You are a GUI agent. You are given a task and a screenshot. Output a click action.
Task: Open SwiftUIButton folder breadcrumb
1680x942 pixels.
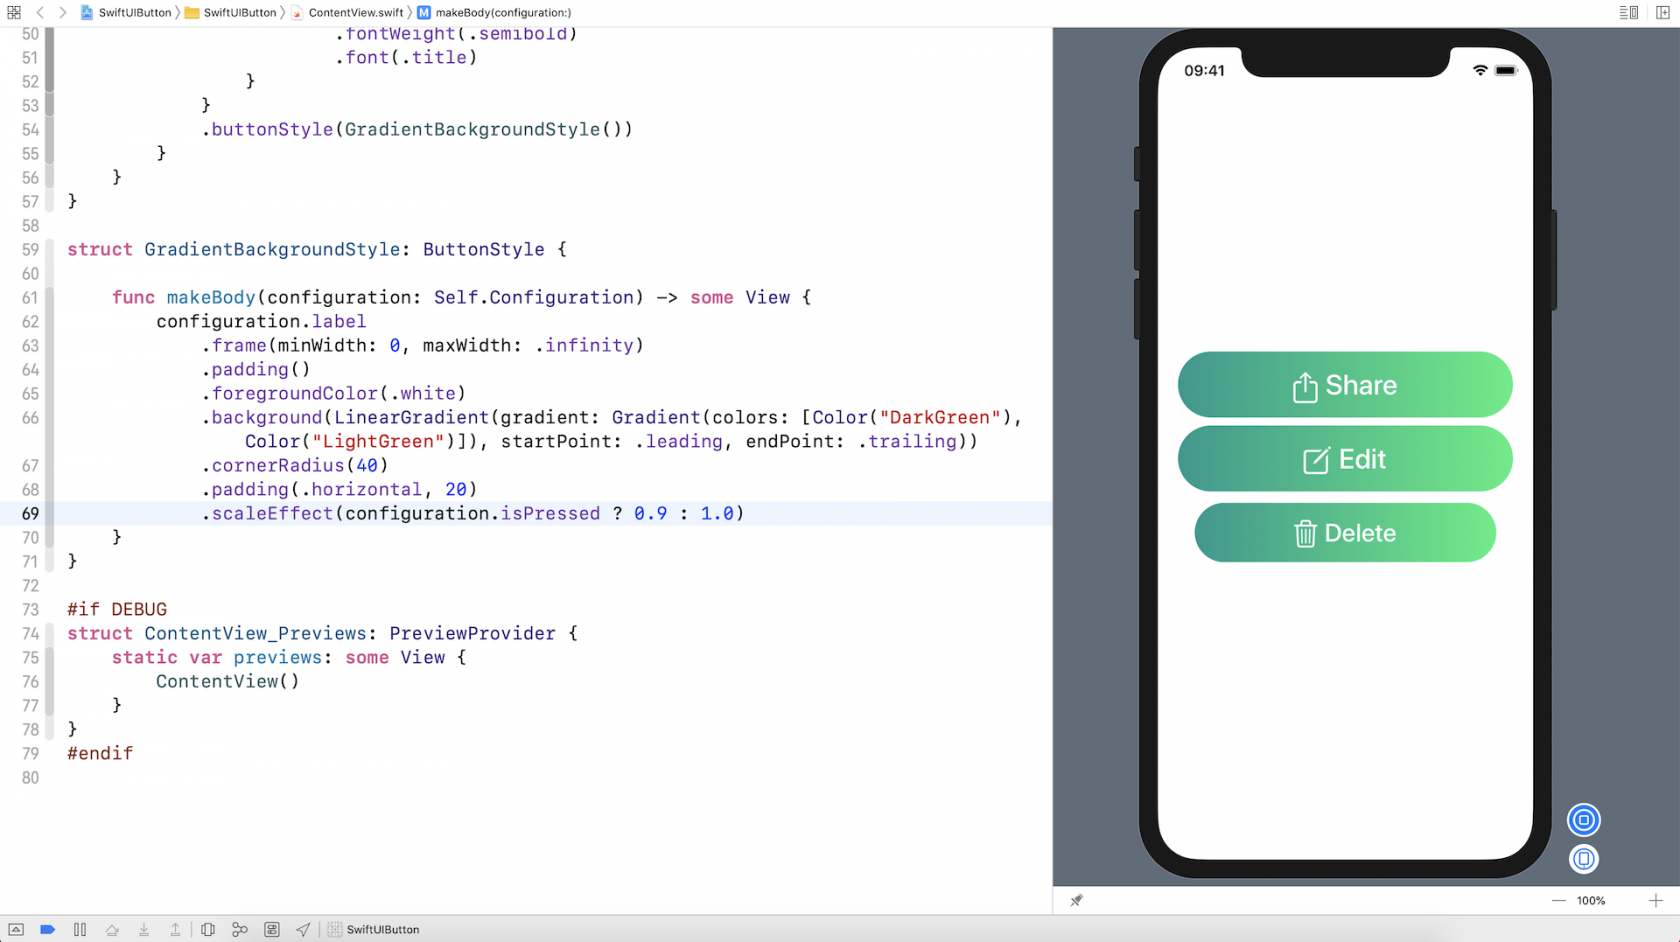point(239,13)
